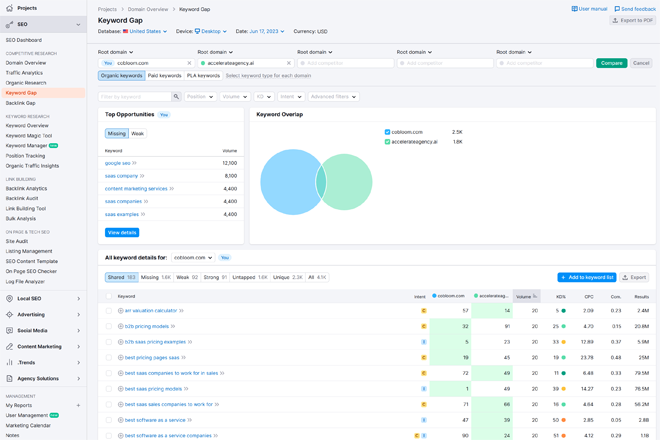Open the cobloom.com keyword details domain dropdown
Viewport: 660px width, 440px height.
tap(193, 258)
